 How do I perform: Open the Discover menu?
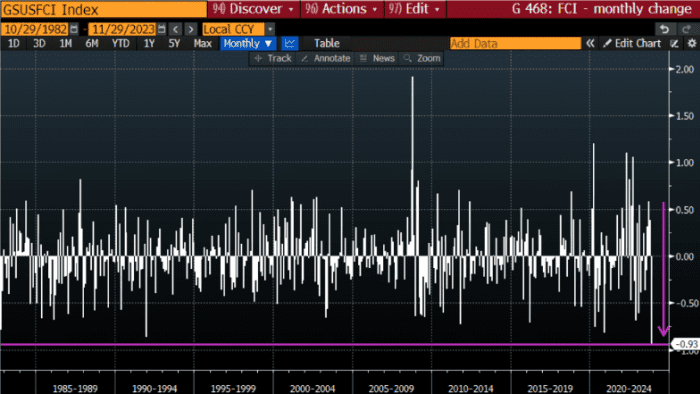coord(253,9)
